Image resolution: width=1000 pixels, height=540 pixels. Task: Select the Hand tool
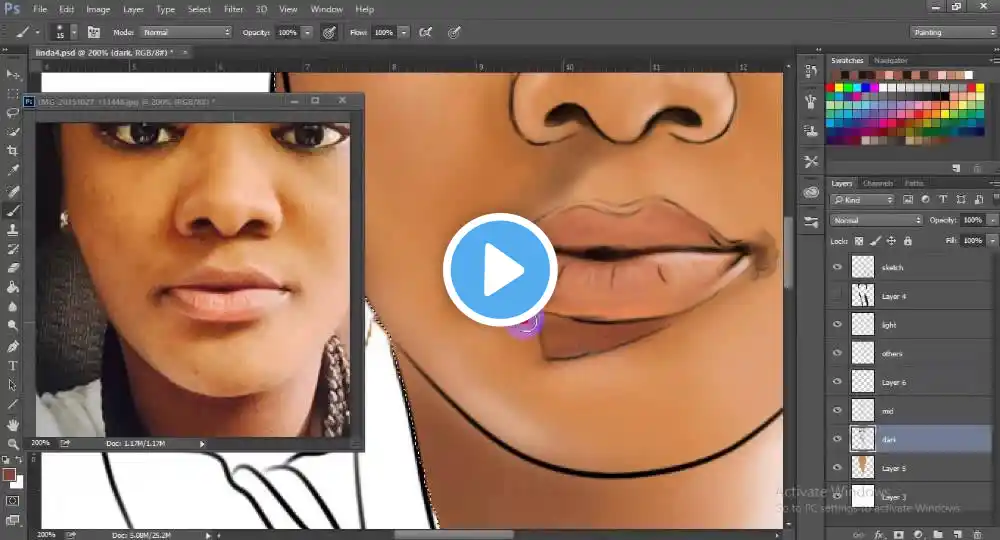tap(12, 425)
